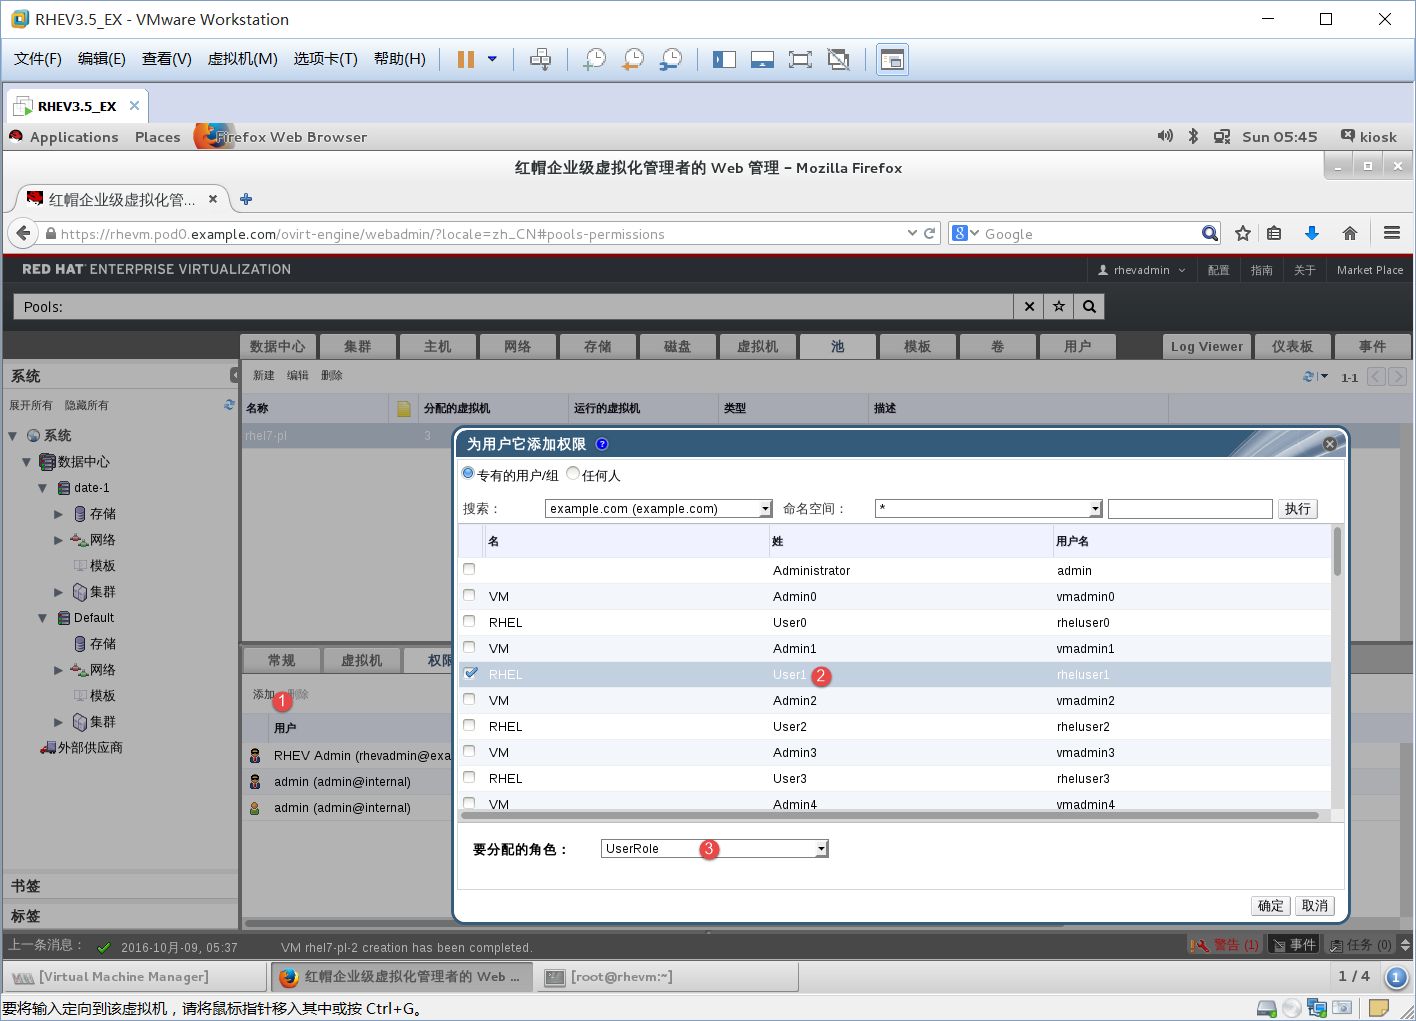Screen dimensions: 1416x1021
Task: Click the 配置 link in header
Action: coord(1218,270)
